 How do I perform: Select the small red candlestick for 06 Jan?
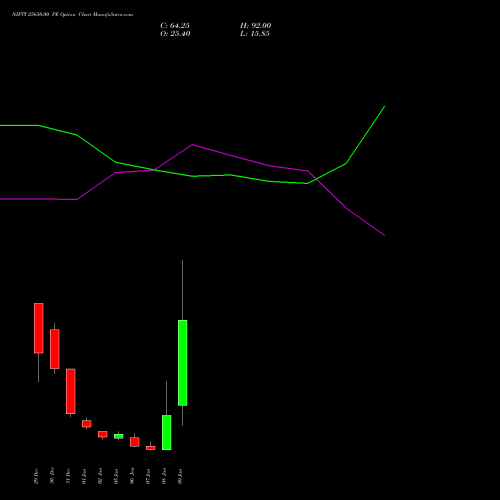[x=135, y=442]
